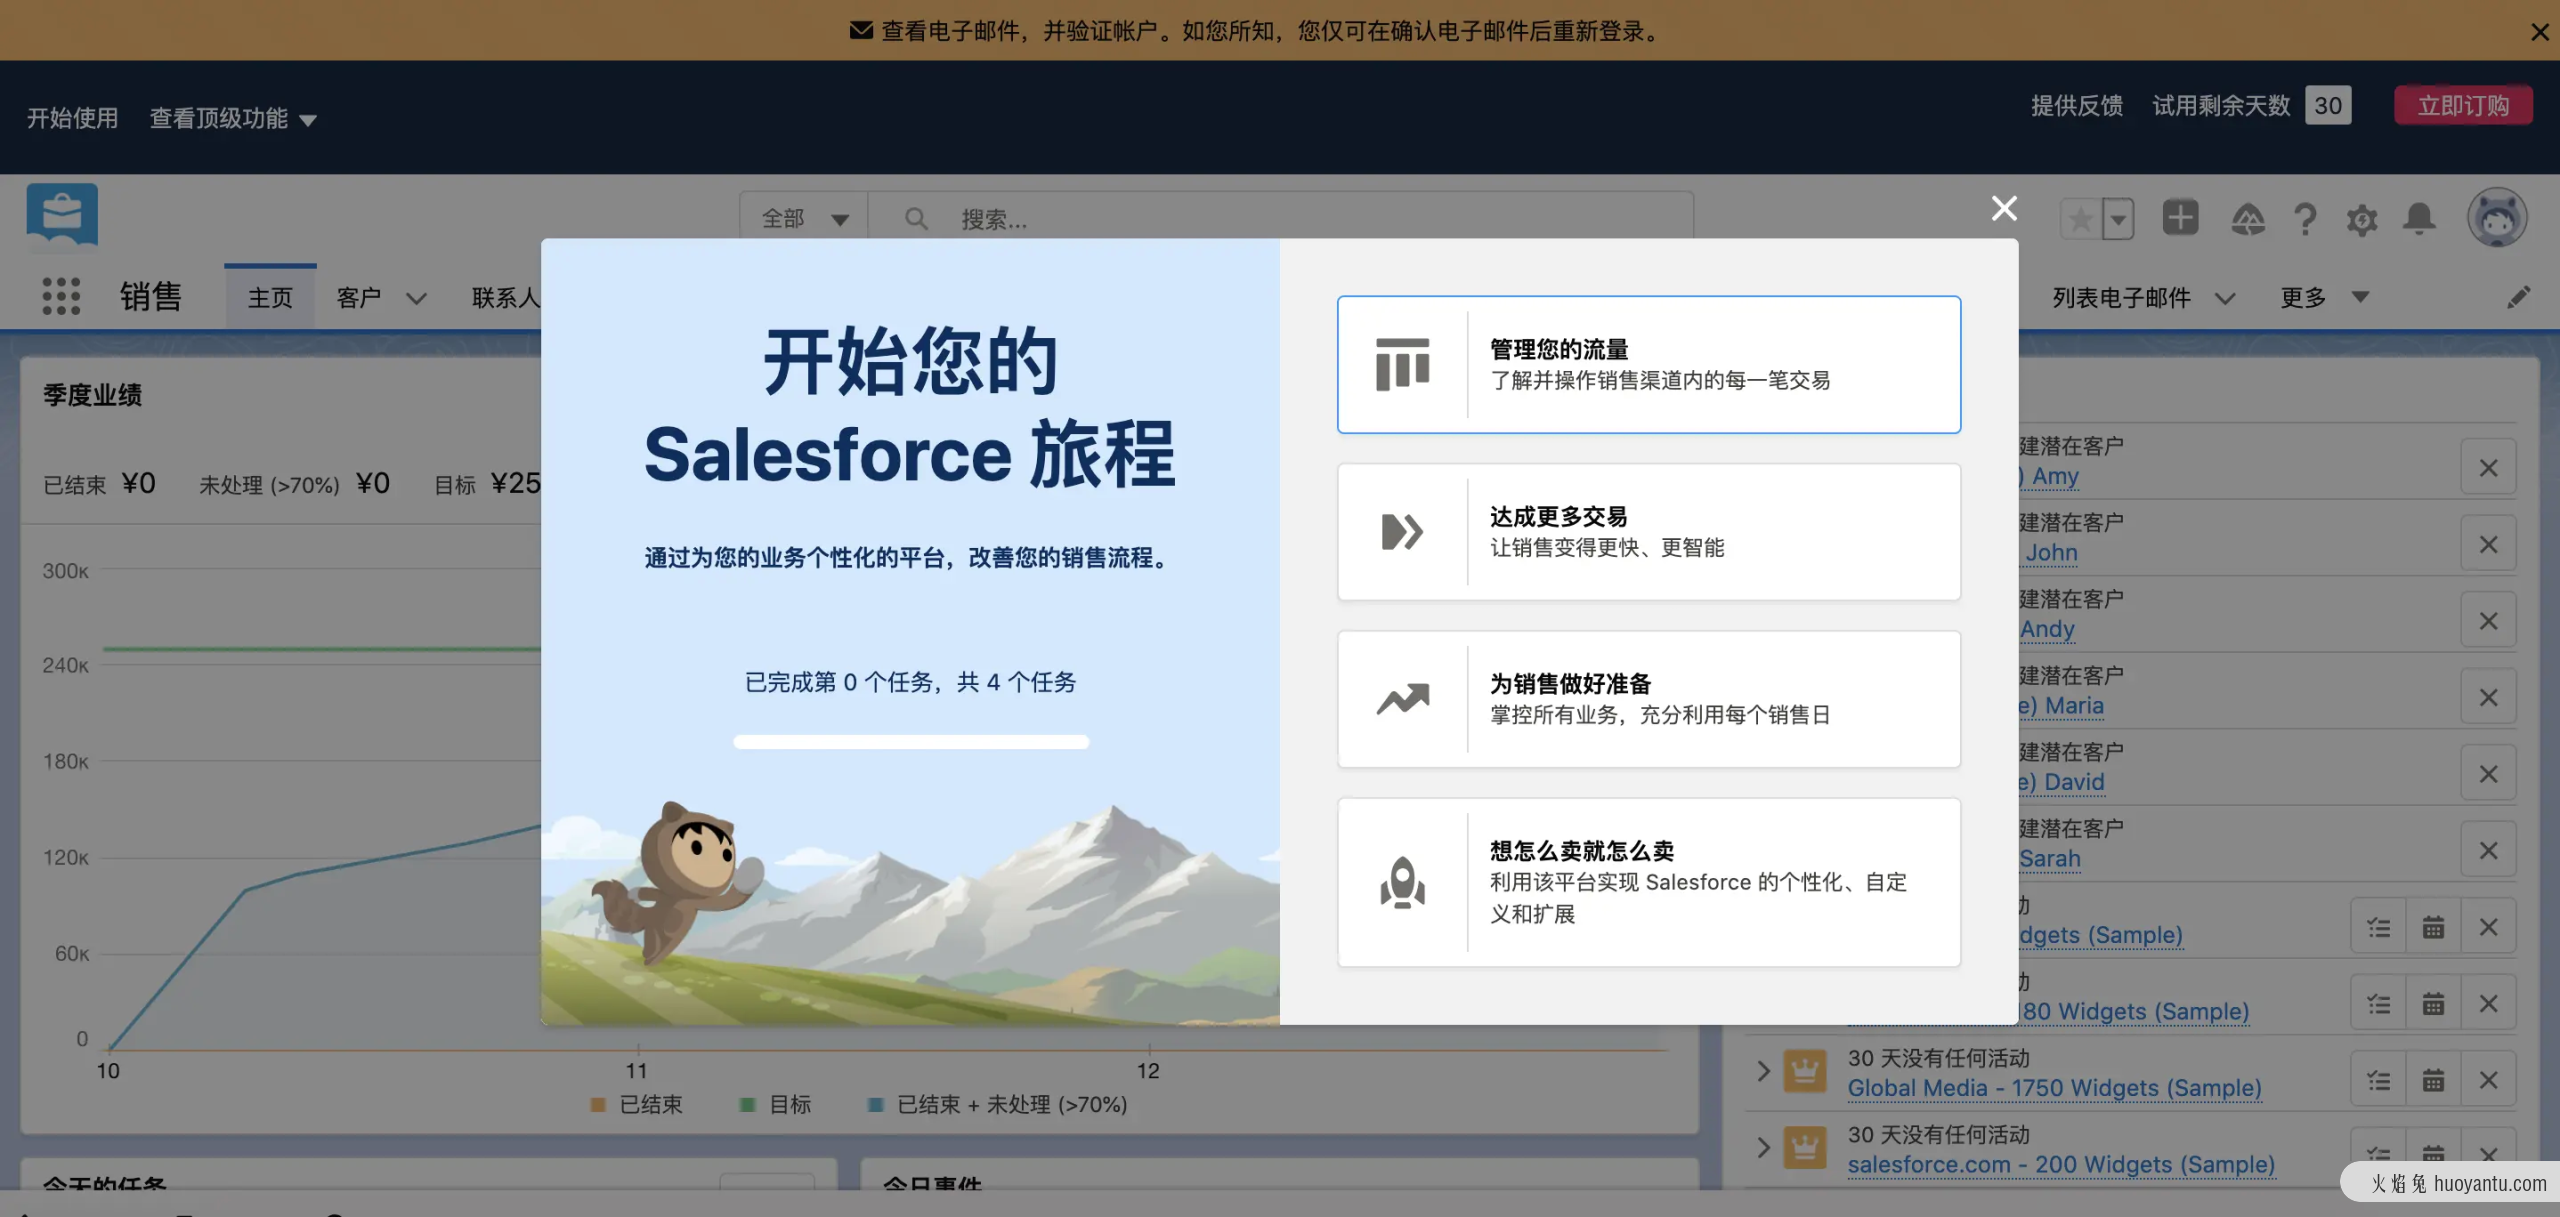2560x1217 pixels.
Task: Open salesforce.com - 200 Widgets link
Action: (2061, 1165)
